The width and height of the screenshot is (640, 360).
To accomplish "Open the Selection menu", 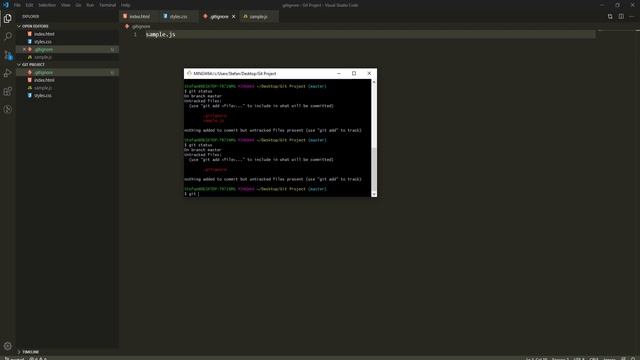I will (47, 5).
